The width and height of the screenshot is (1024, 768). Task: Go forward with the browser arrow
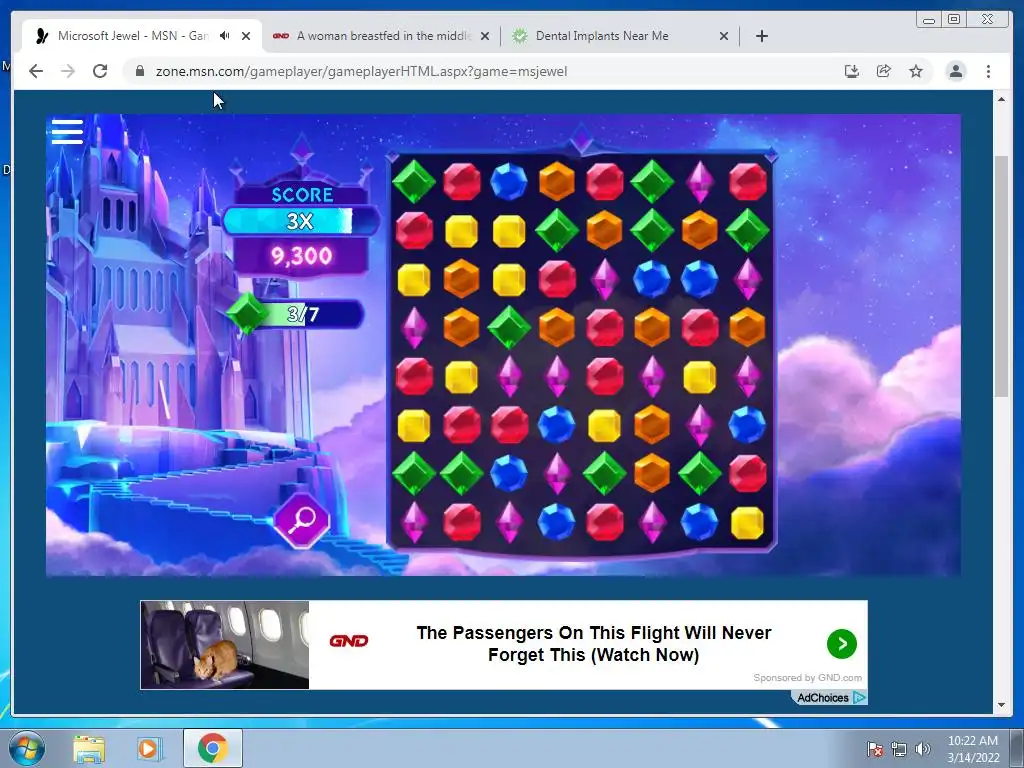tap(67, 71)
